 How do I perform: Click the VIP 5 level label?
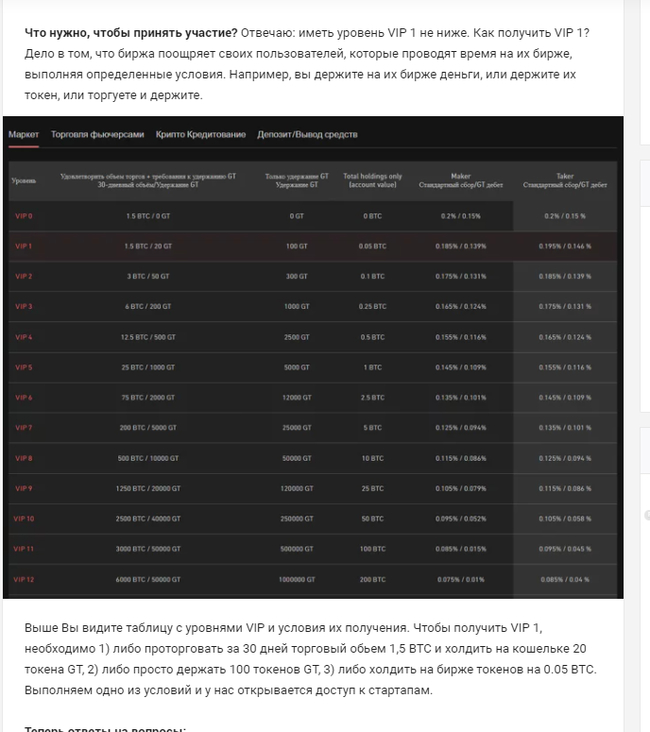click(x=22, y=367)
